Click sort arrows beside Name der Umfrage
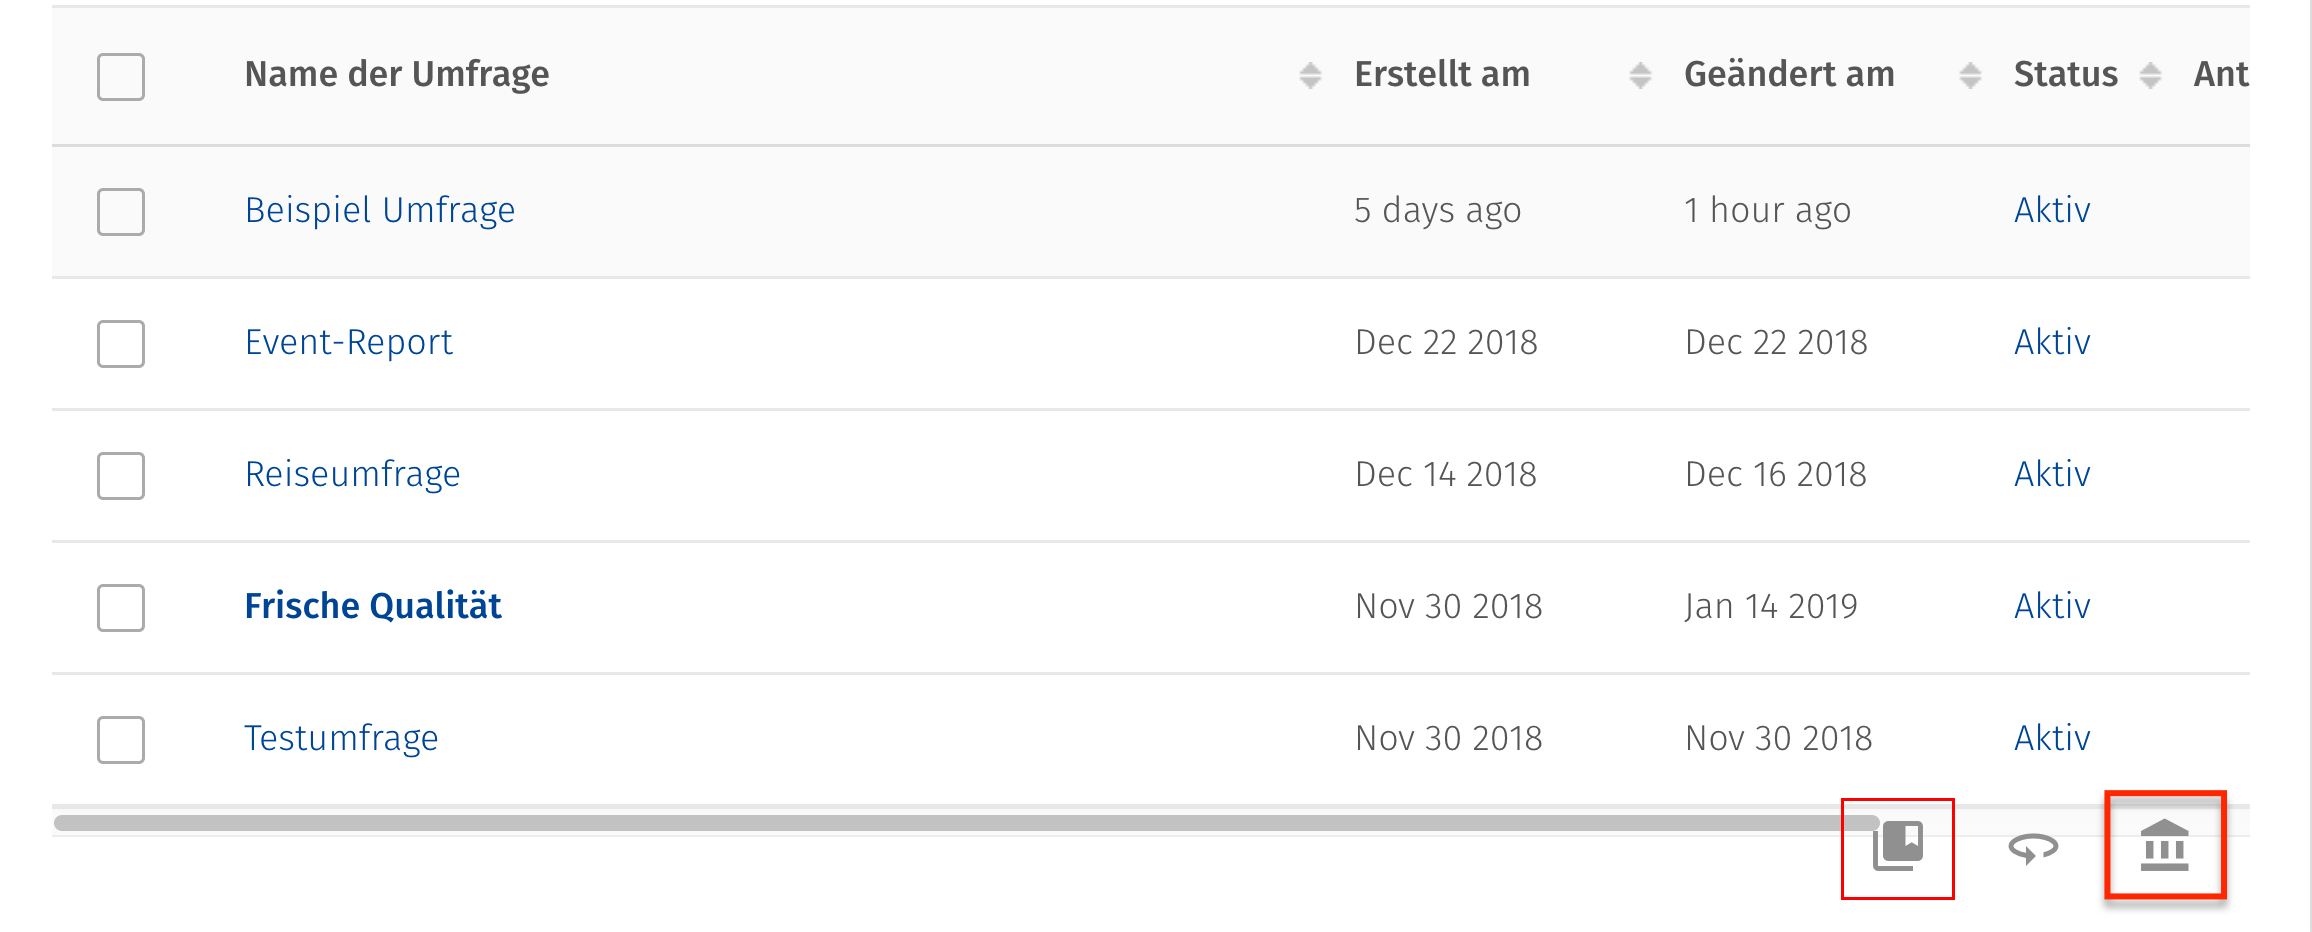Image resolution: width=2312 pixels, height=932 pixels. [x=1310, y=74]
